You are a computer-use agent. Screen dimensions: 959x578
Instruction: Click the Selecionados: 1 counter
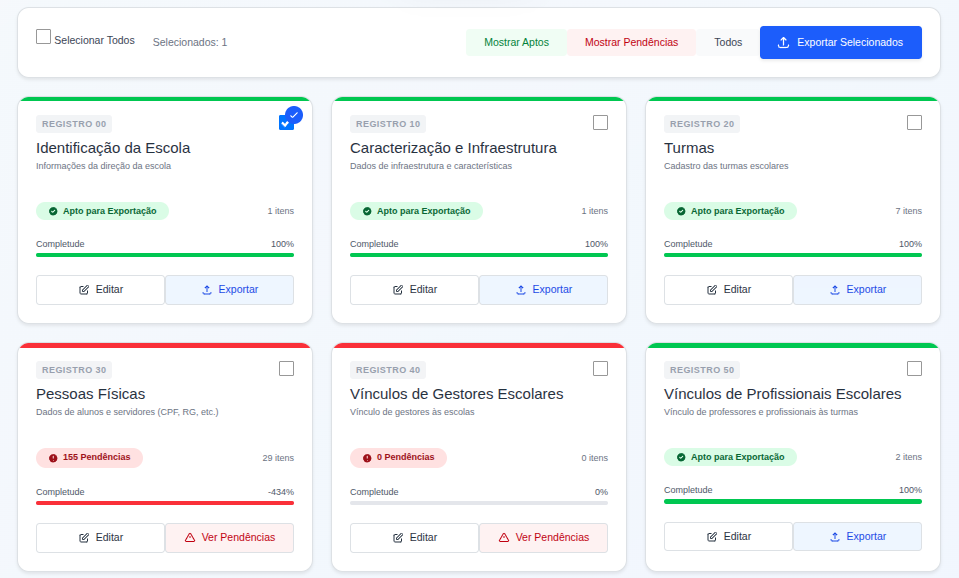pos(190,42)
